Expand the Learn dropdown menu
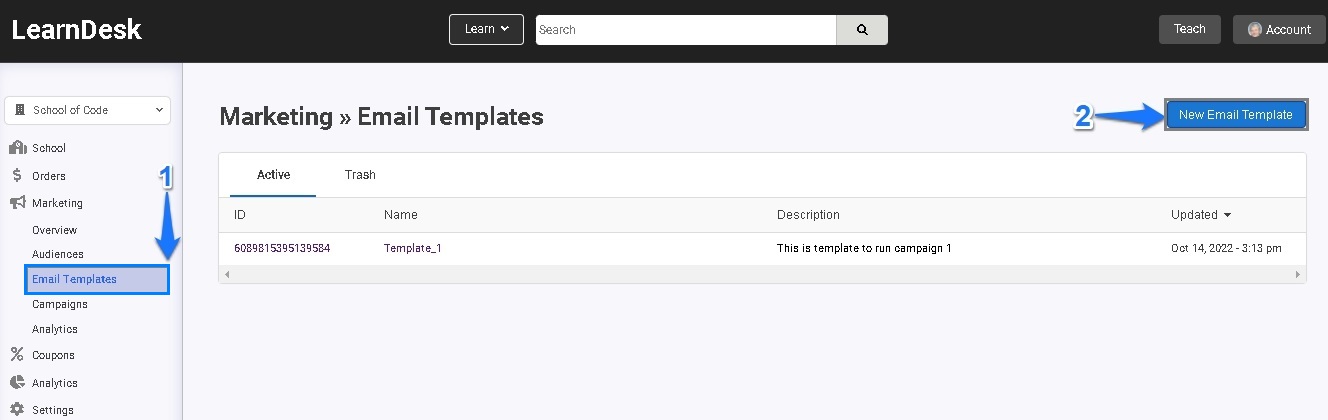The width and height of the screenshot is (1328, 420). pos(486,29)
